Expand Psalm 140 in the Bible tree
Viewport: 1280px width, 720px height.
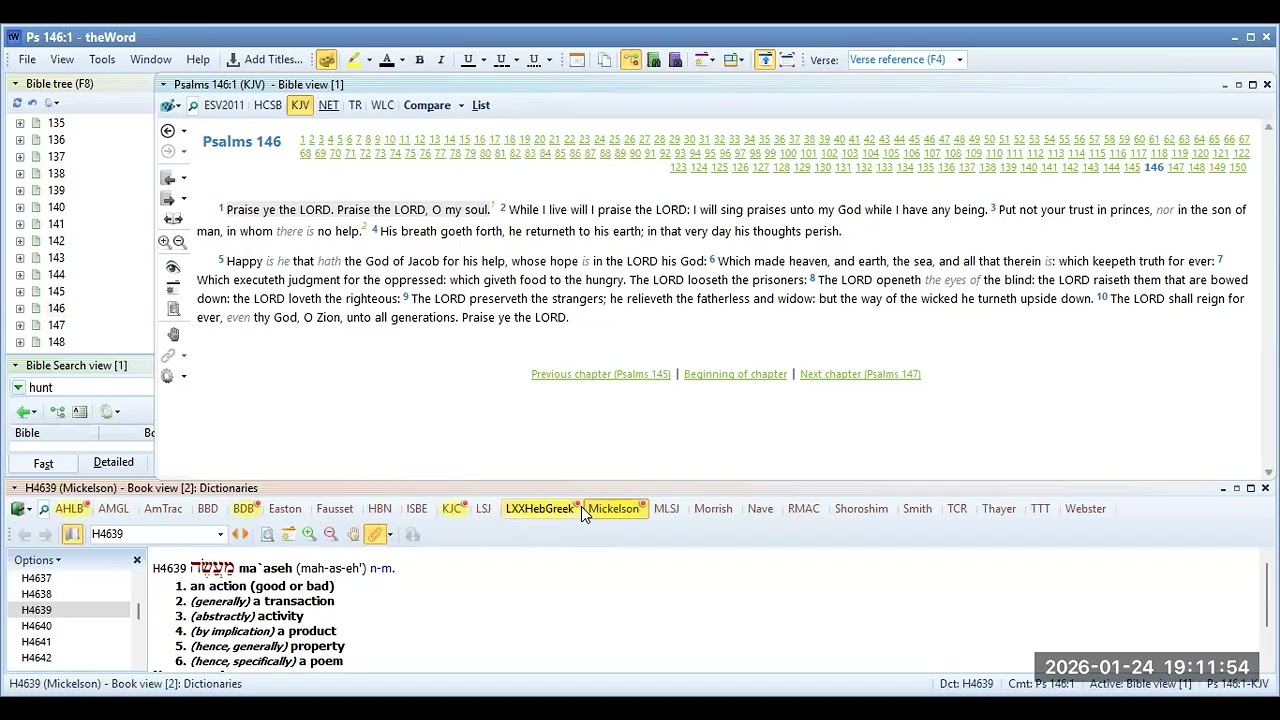click(x=20, y=207)
